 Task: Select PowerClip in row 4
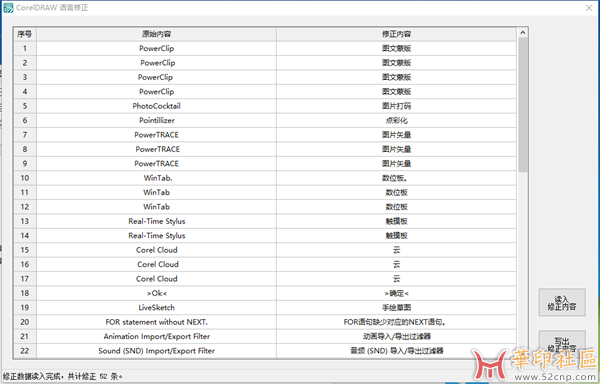(x=156, y=92)
